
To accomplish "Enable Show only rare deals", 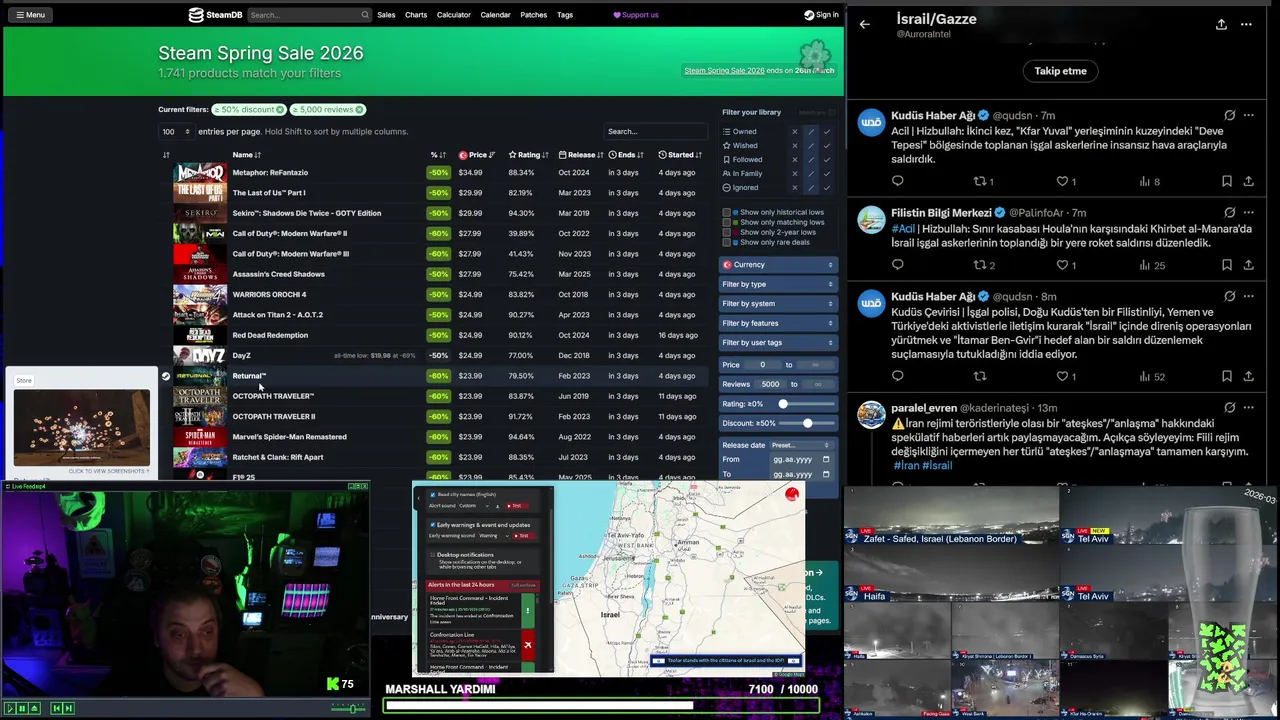I will pos(727,242).
